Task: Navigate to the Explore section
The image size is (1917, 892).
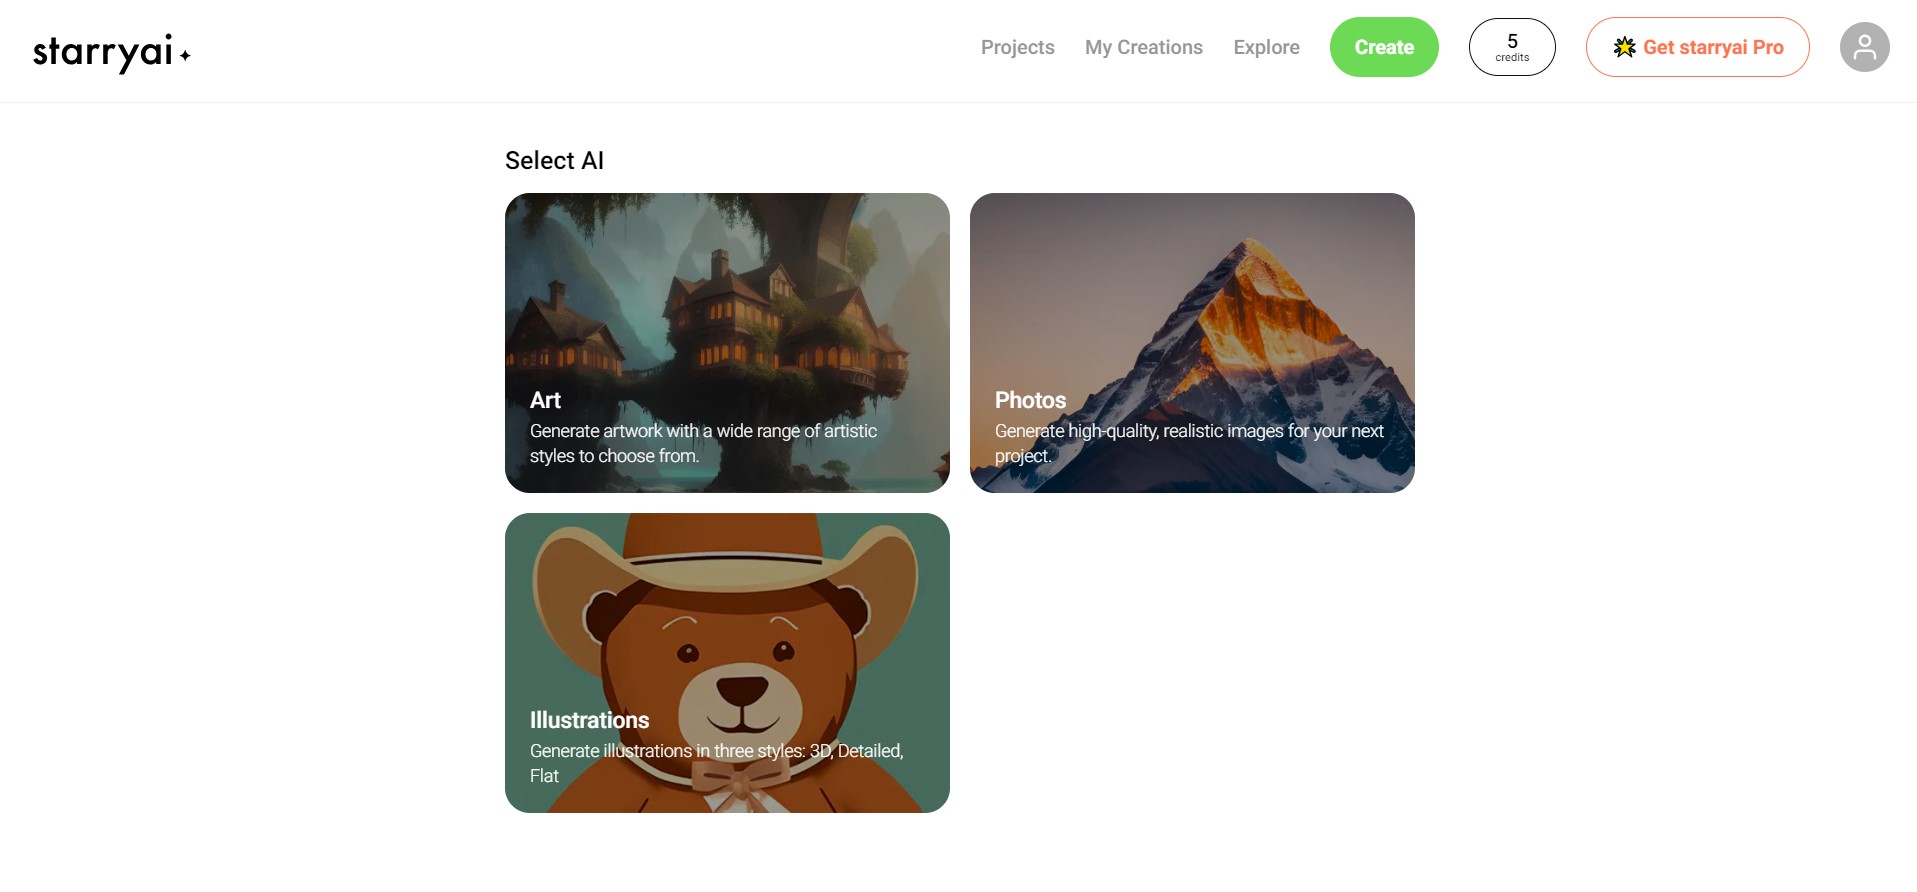Action: point(1266,47)
